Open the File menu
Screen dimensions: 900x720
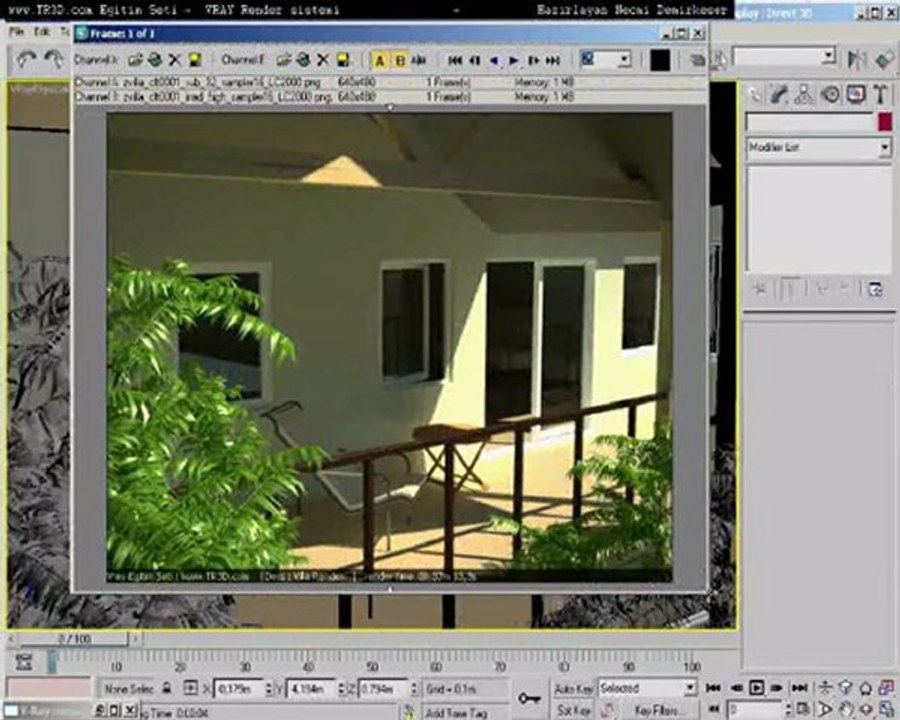(17, 32)
